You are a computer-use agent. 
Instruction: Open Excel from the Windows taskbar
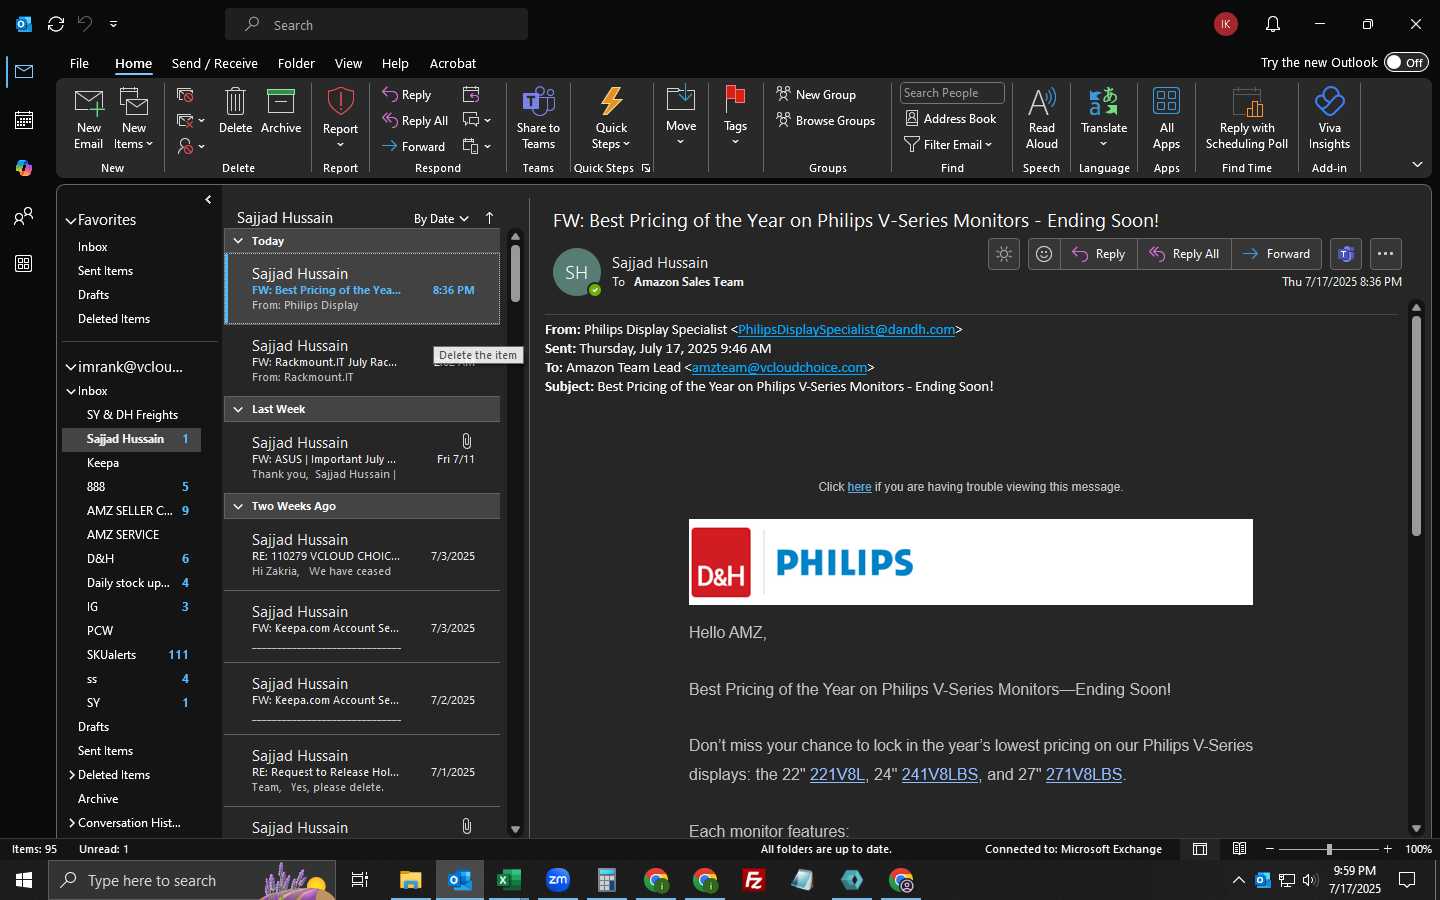click(508, 880)
